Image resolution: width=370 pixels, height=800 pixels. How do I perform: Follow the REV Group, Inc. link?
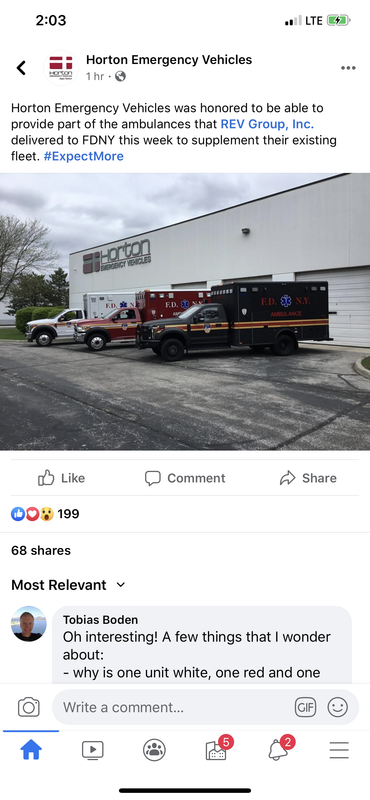pos(267,124)
